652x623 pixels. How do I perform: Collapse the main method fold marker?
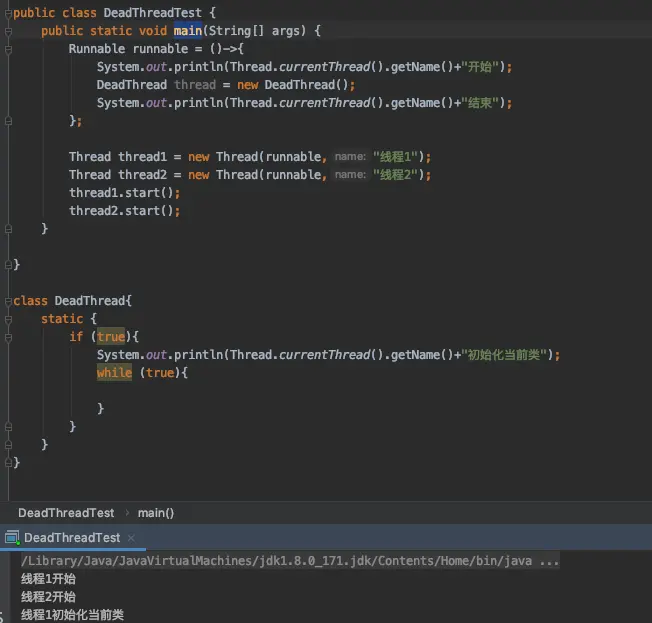coord(8,31)
